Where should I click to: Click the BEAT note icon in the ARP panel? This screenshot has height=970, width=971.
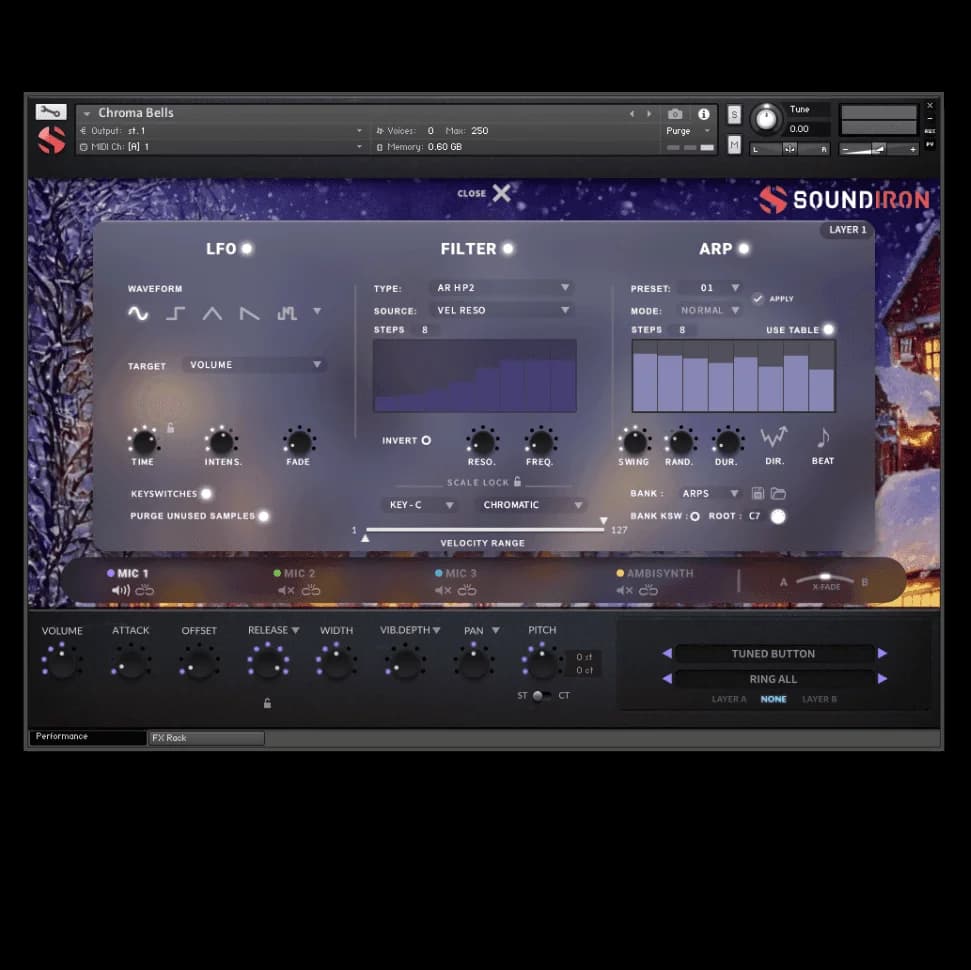pos(822,437)
